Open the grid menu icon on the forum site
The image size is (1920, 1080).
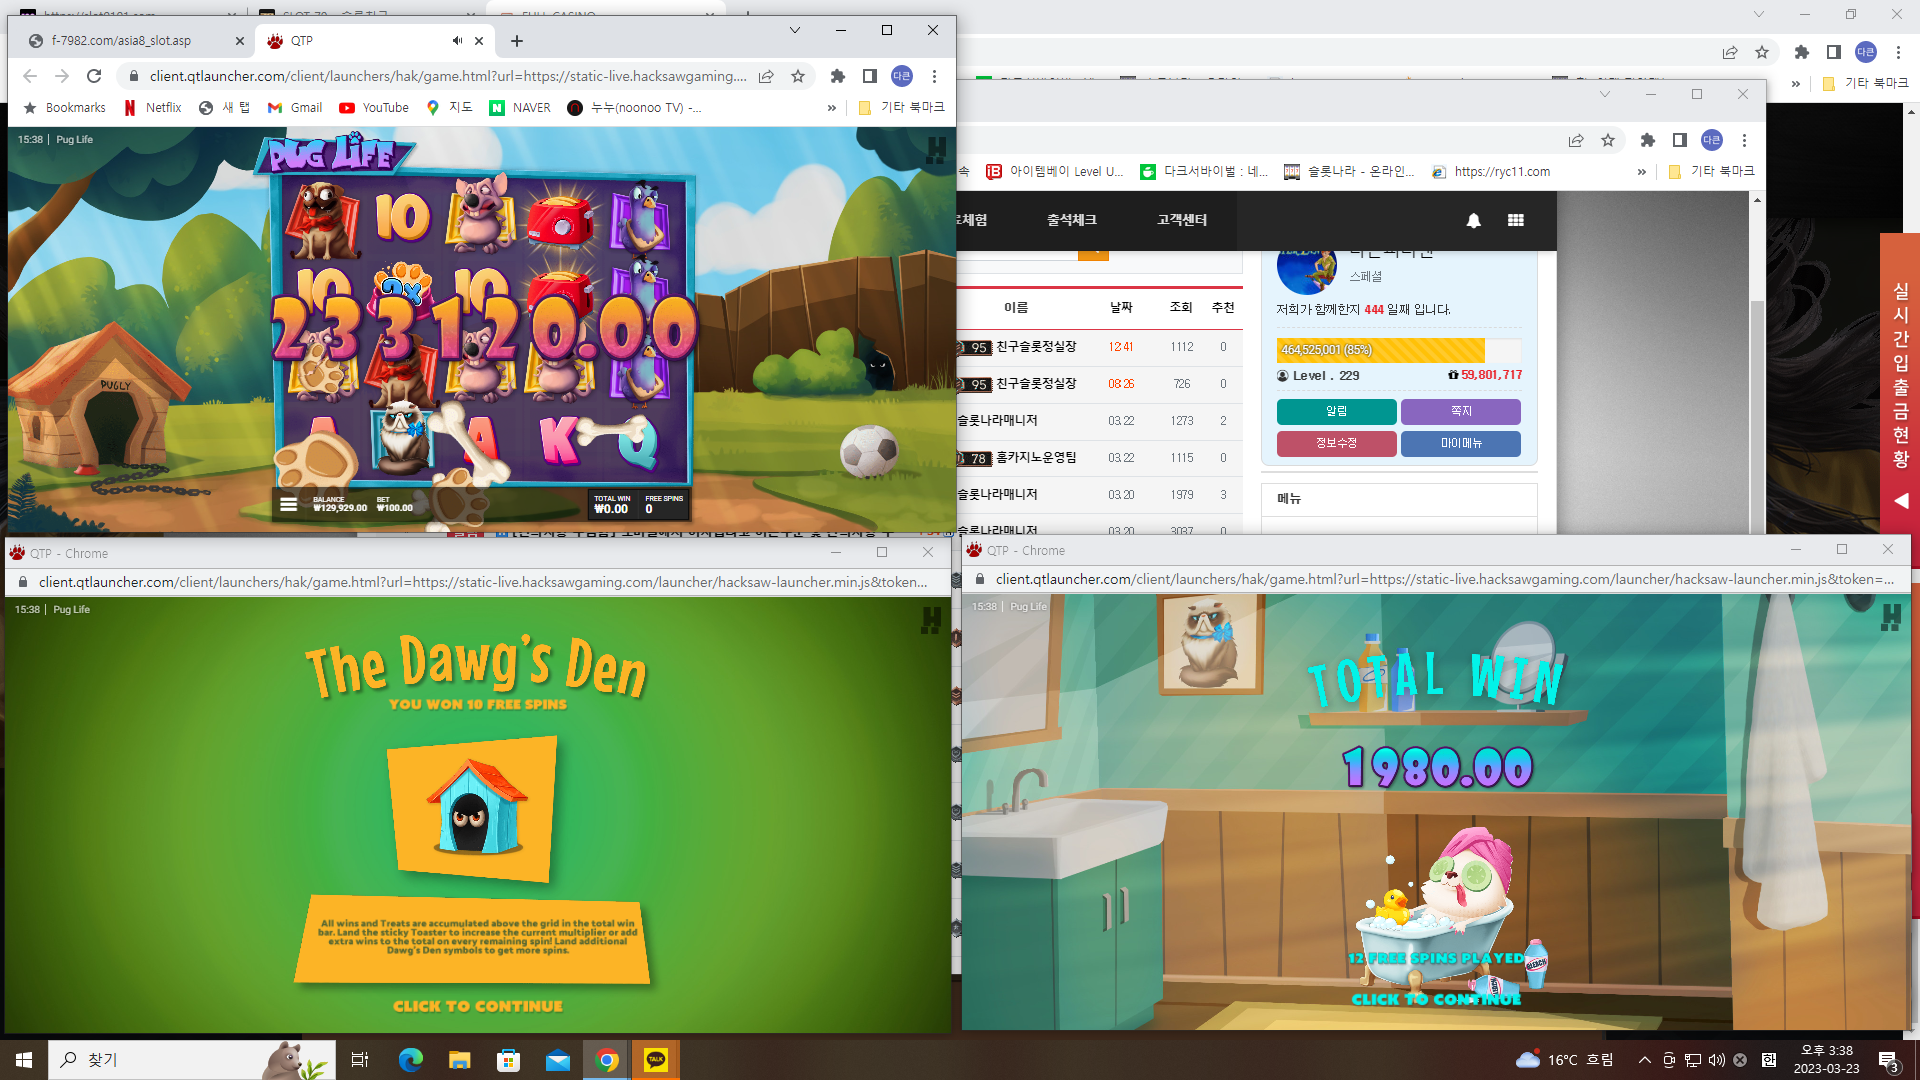(1516, 220)
